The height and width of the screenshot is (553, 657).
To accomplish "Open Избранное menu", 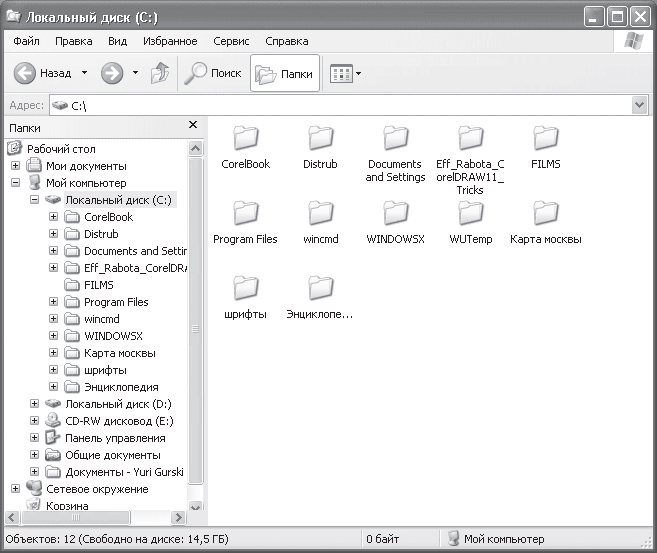I will tap(170, 41).
